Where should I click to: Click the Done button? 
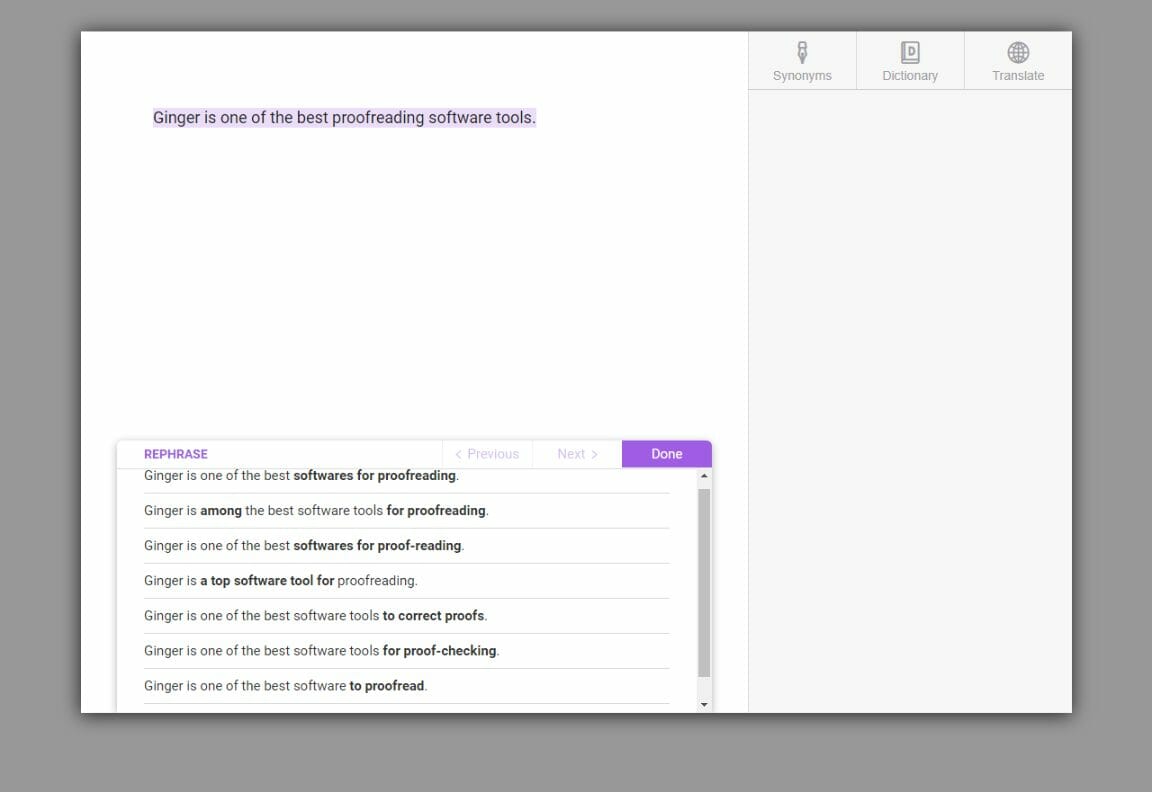pos(666,453)
